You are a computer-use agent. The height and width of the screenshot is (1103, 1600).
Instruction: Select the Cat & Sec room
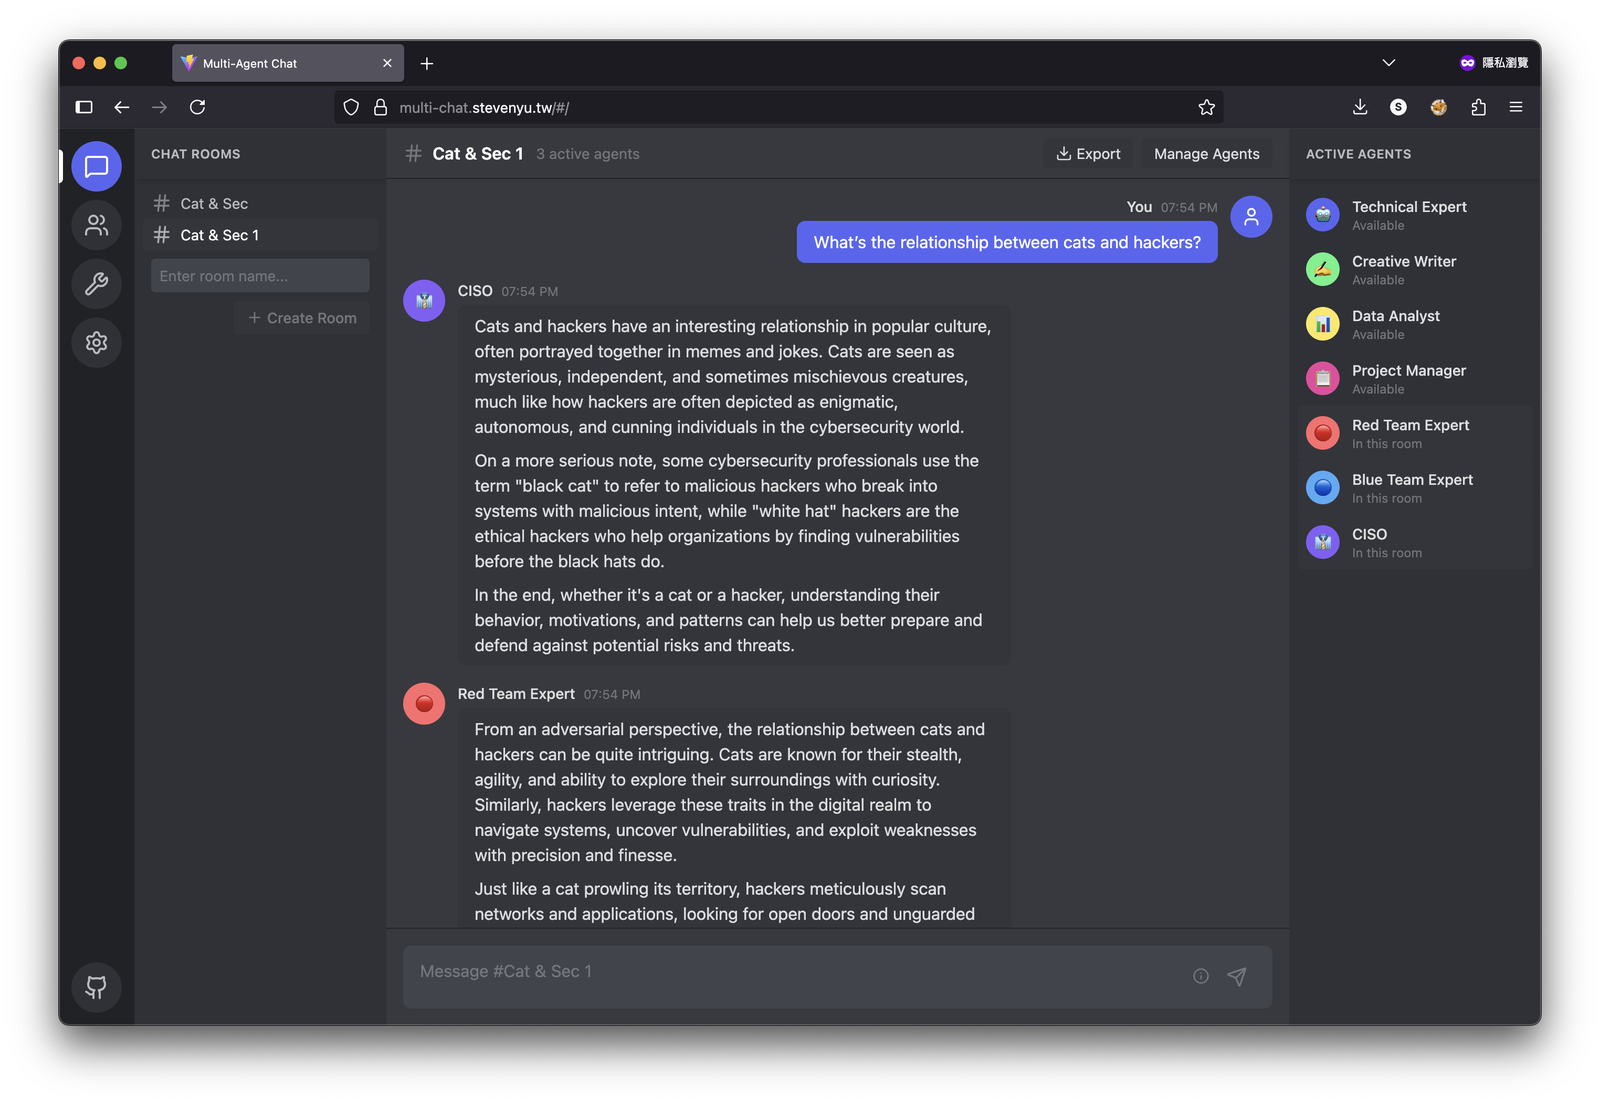pyautogui.click(x=214, y=203)
